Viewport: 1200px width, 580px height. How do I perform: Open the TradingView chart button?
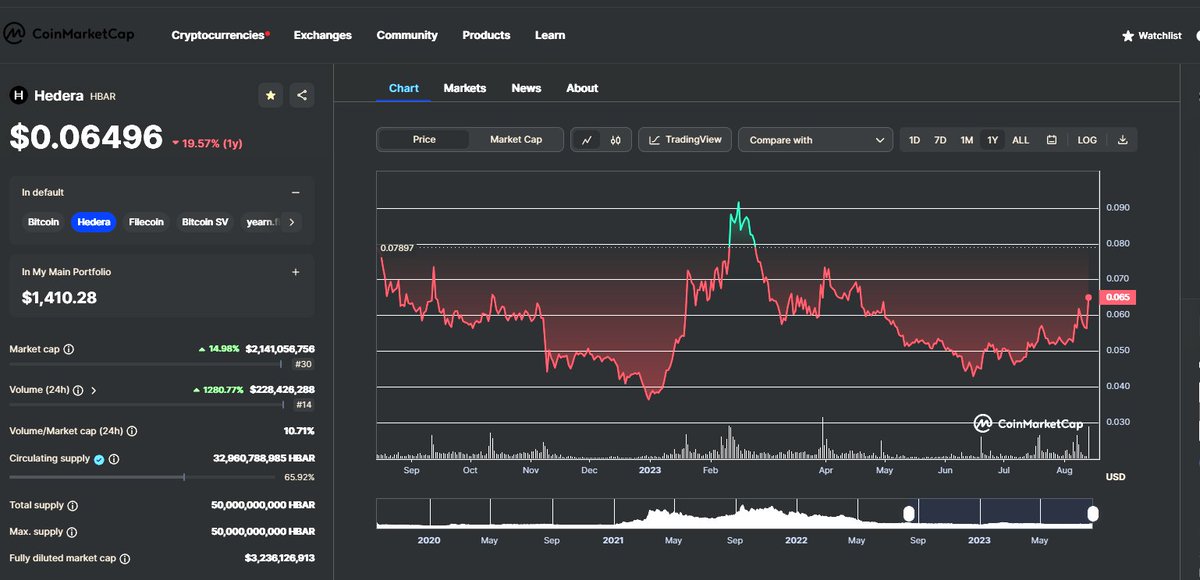click(685, 140)
